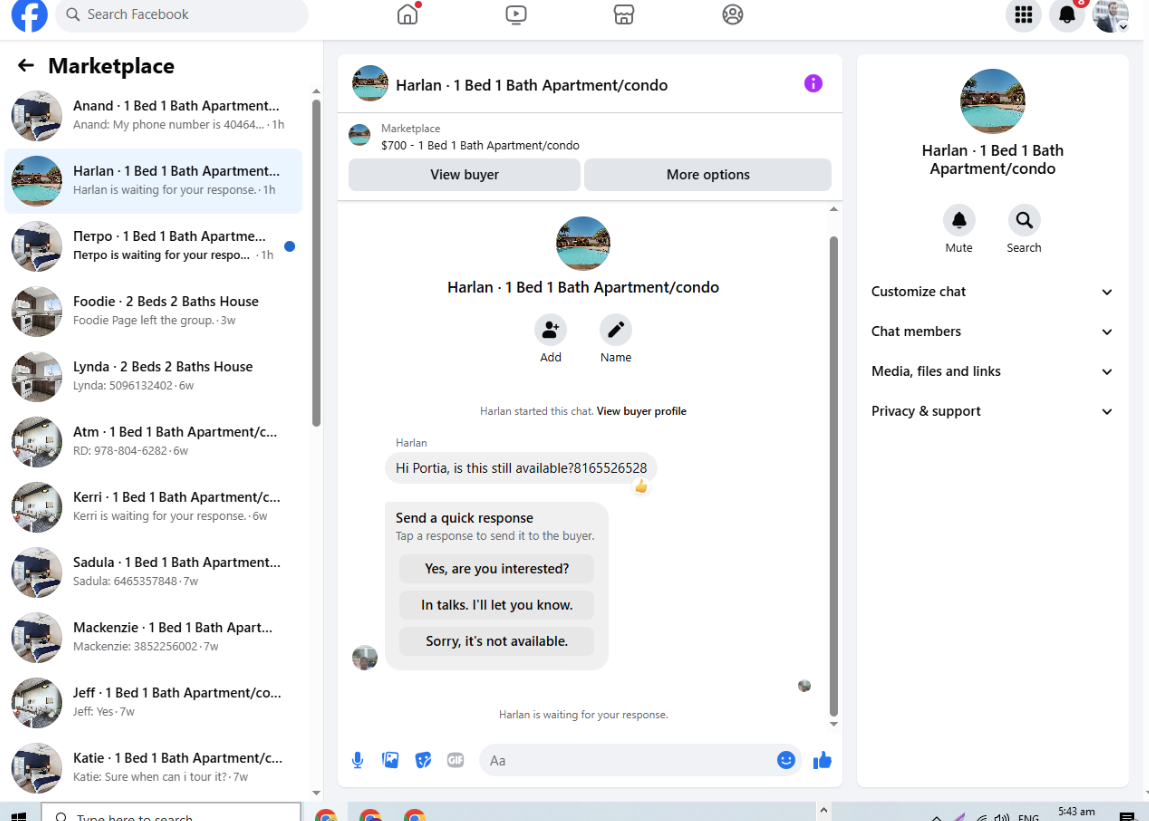
Task: Click the Name edit pencil icon
Action: (x=616, y=330)
